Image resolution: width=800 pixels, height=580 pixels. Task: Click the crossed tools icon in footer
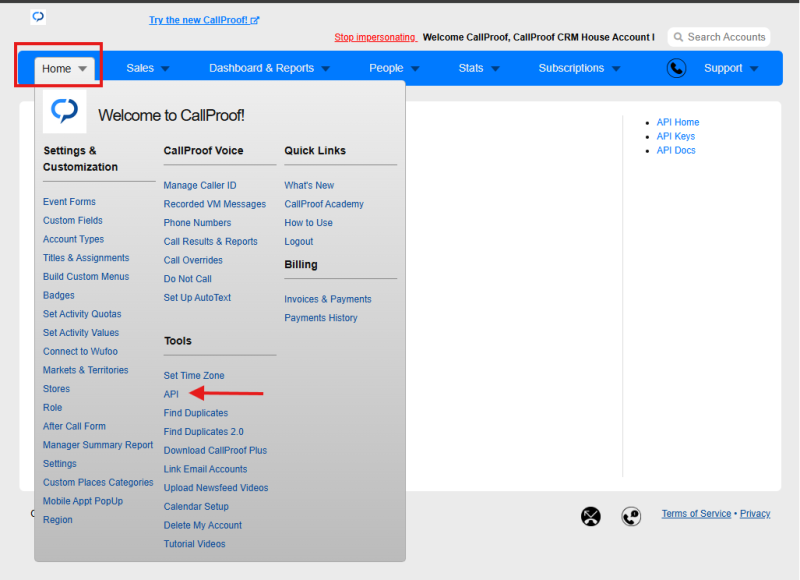tap(590, 516)
